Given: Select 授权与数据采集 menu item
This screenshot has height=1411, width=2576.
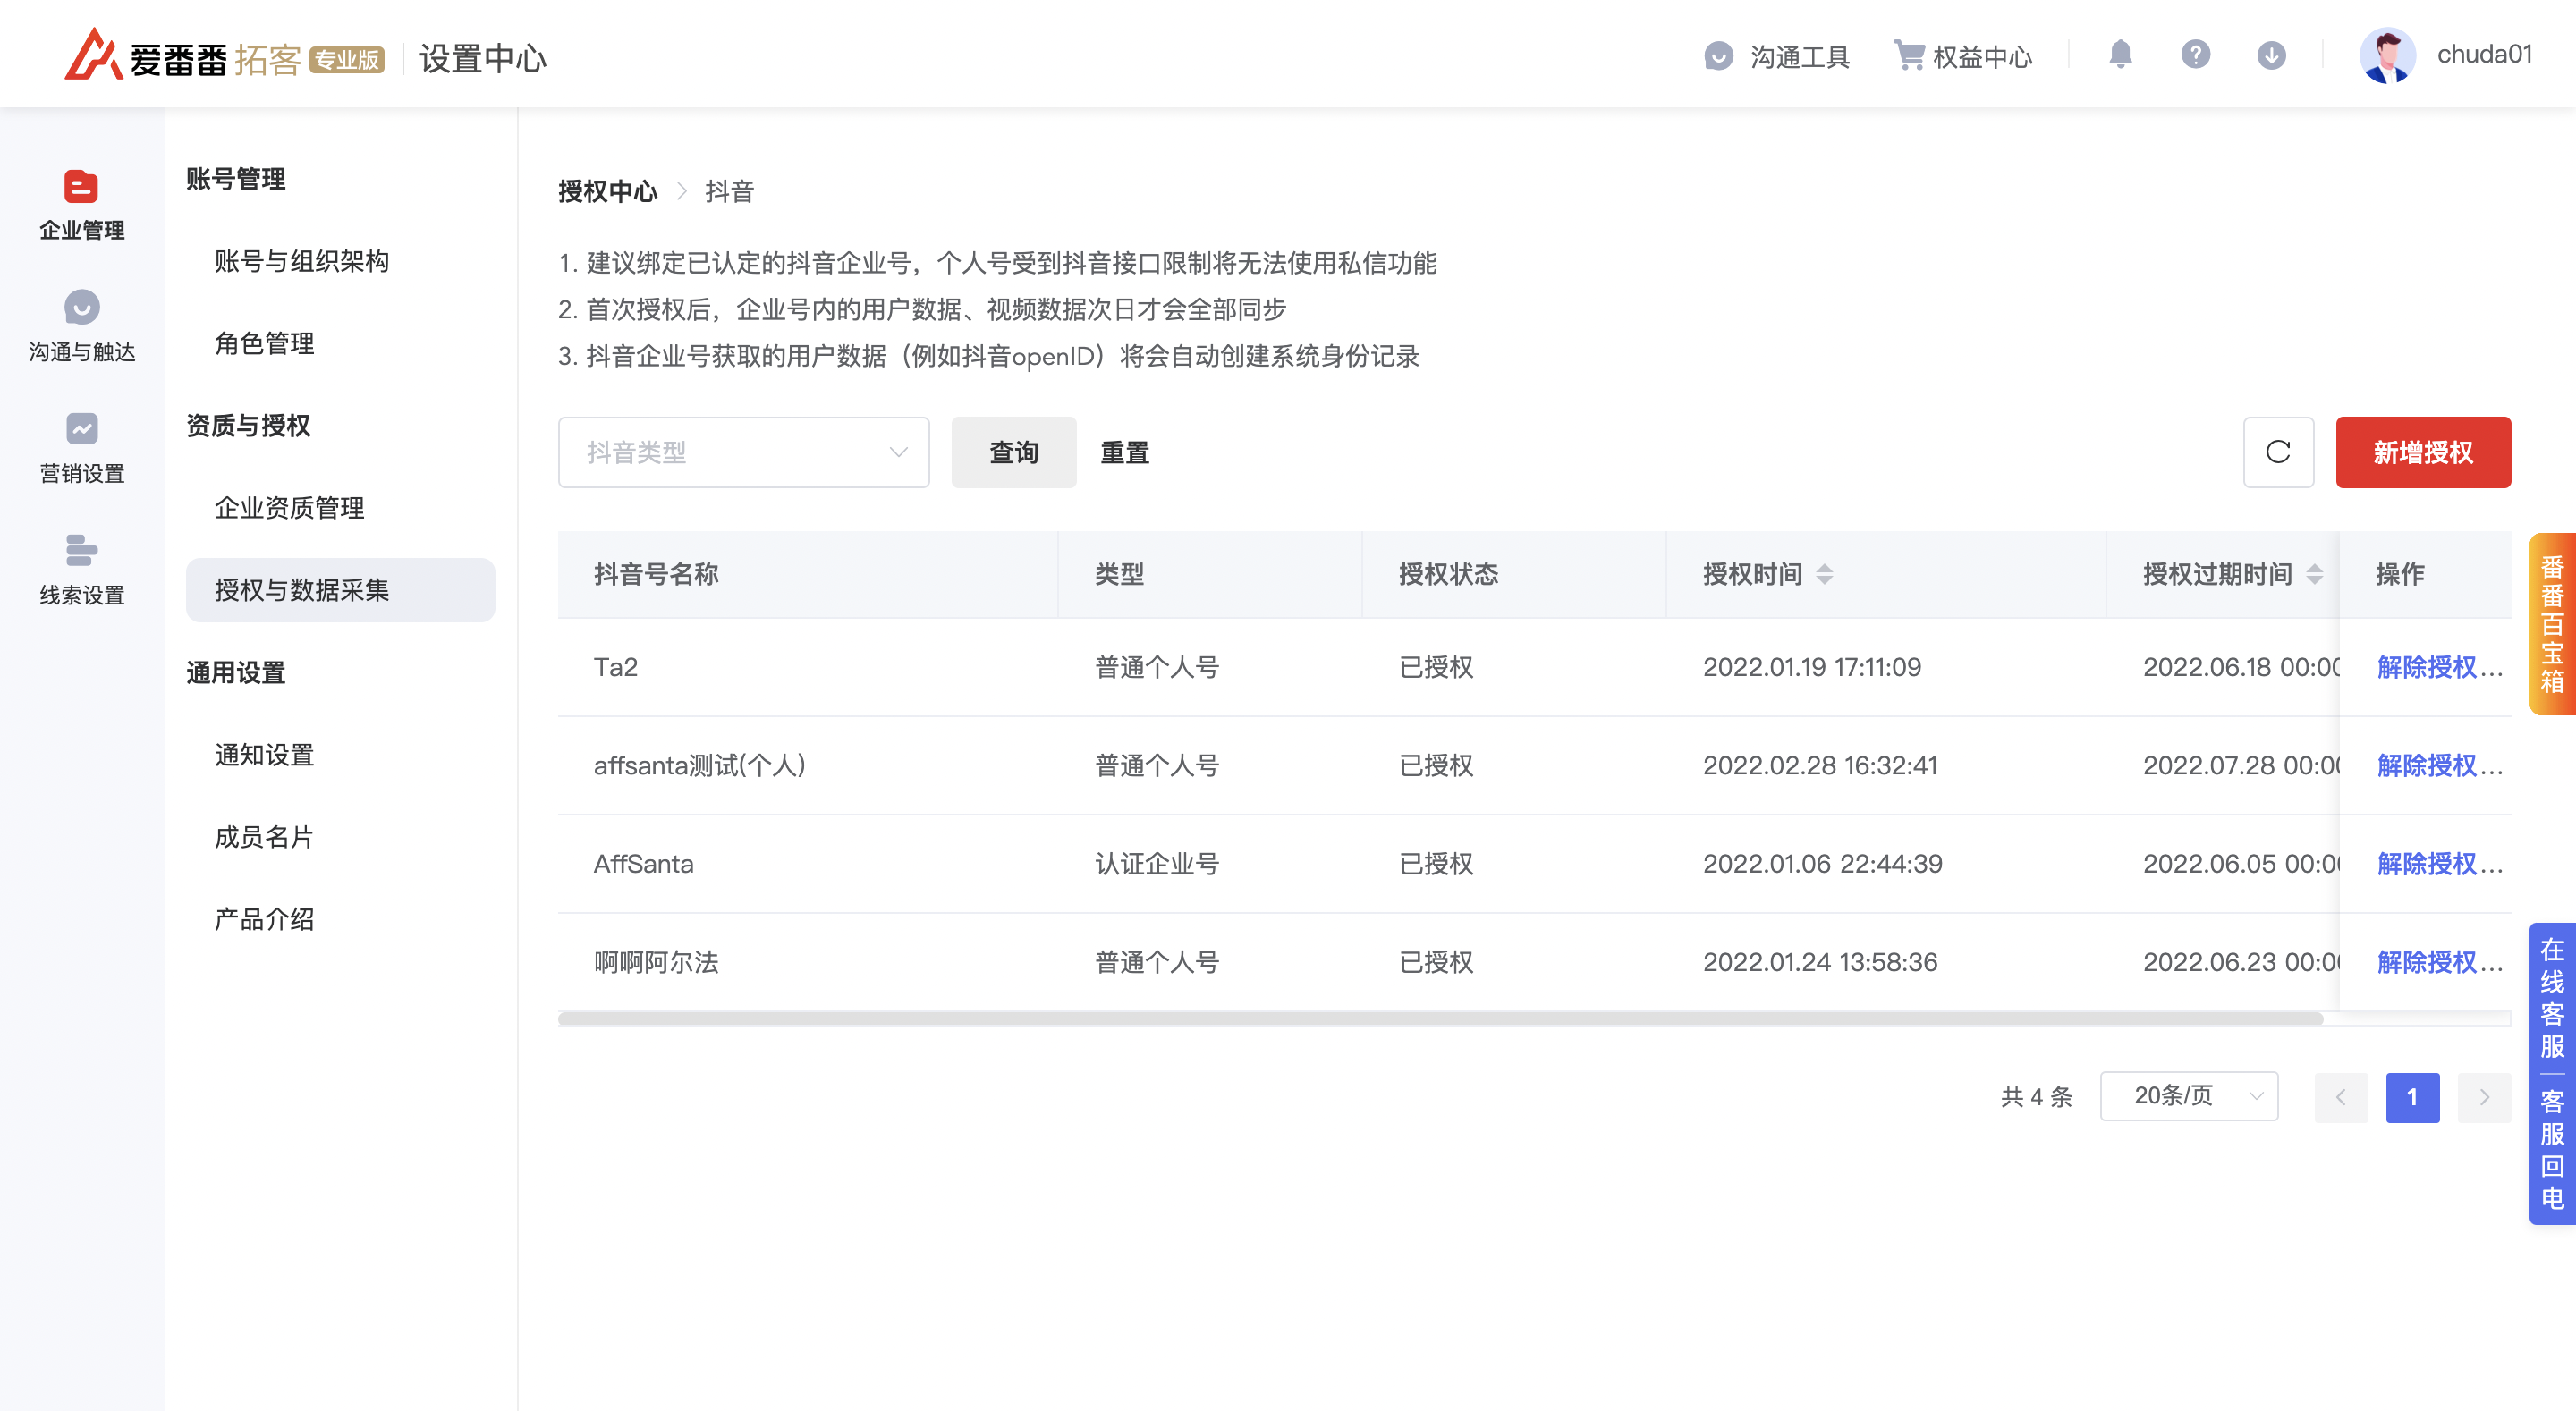Looking at the screenshot, I should point(340,590).
